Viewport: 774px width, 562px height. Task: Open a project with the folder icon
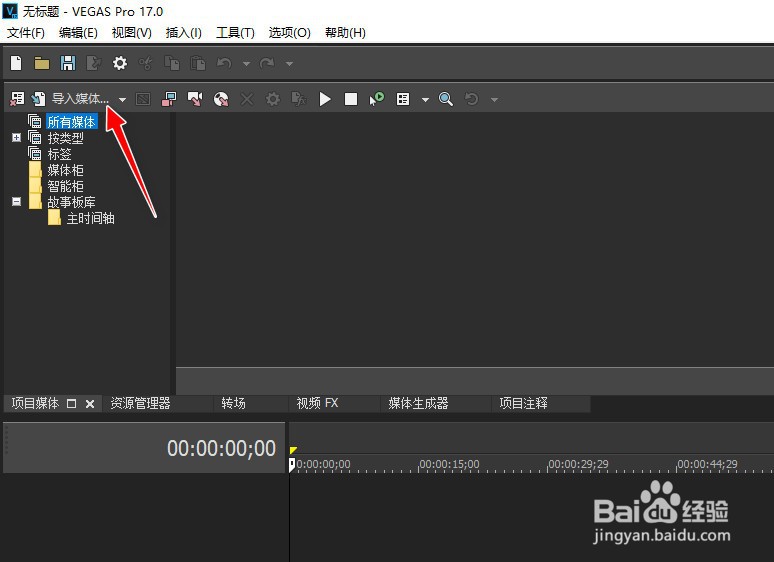tap(41, 63)
